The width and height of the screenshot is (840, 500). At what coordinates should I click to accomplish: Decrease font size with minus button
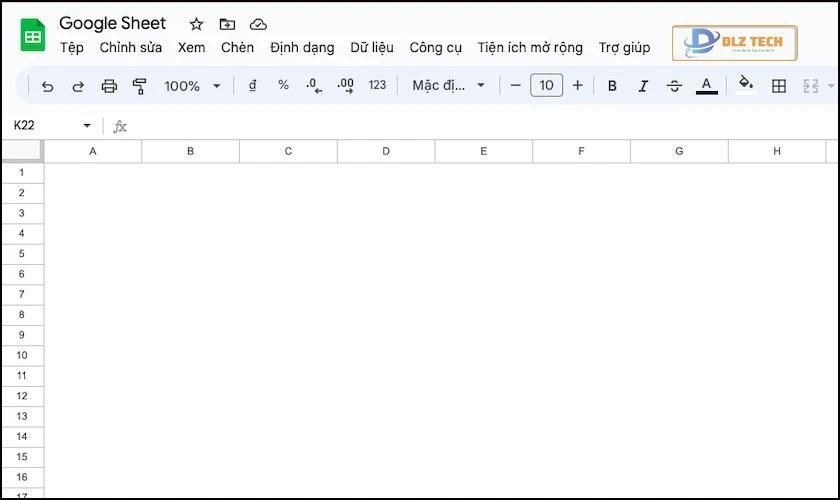point(516,86)
